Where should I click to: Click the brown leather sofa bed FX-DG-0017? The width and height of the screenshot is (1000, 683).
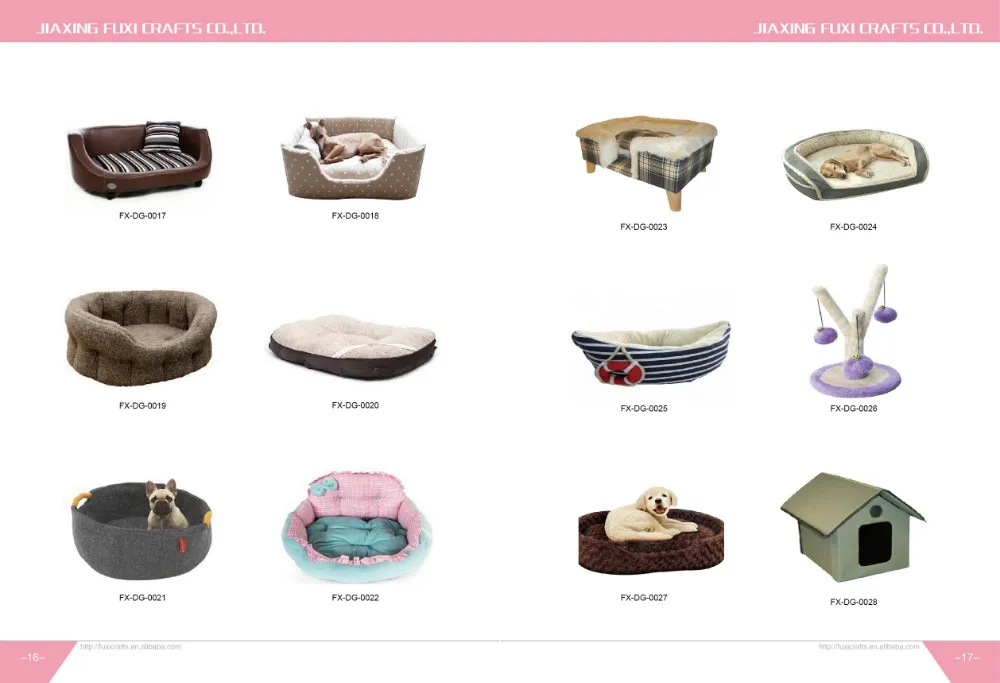pyautogui.click(x=140, y=159)
